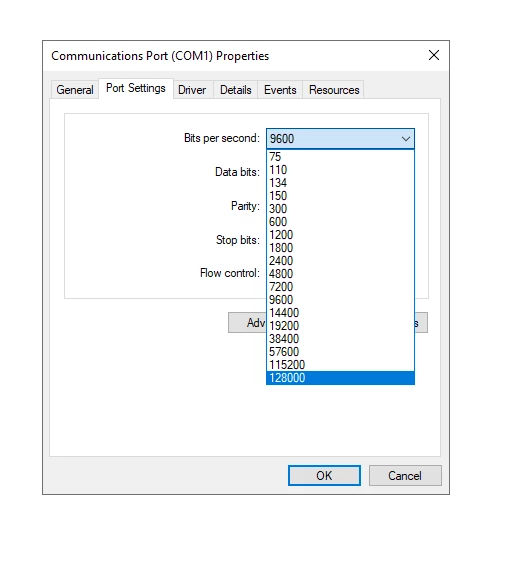Confirm settings with the OK button

click(x=324, y=475)
